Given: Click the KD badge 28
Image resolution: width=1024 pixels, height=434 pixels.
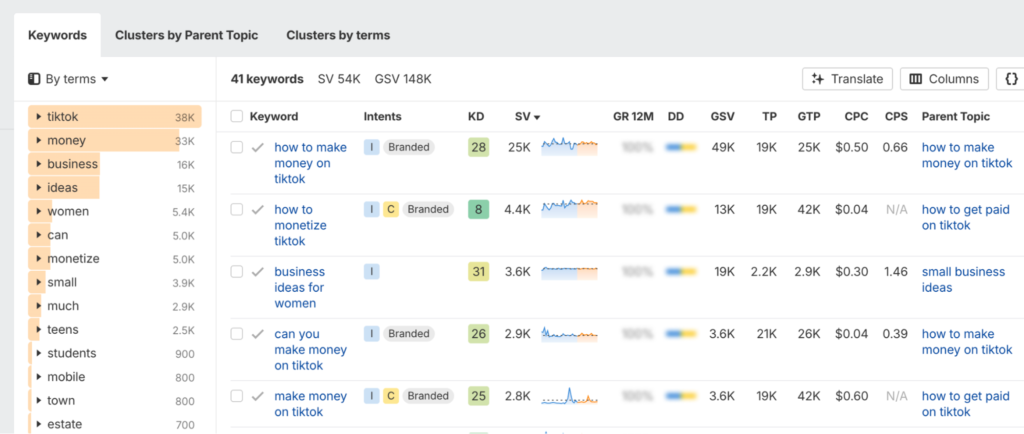Looking at the screenshot, I should tap(479, 147).
